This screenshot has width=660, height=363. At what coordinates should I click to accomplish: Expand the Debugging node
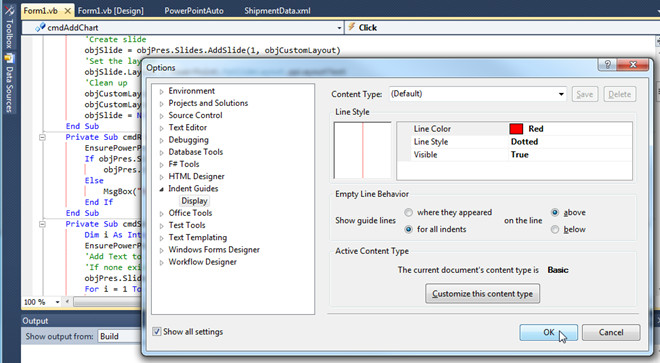pyautogui.click(x=161, y=140)
